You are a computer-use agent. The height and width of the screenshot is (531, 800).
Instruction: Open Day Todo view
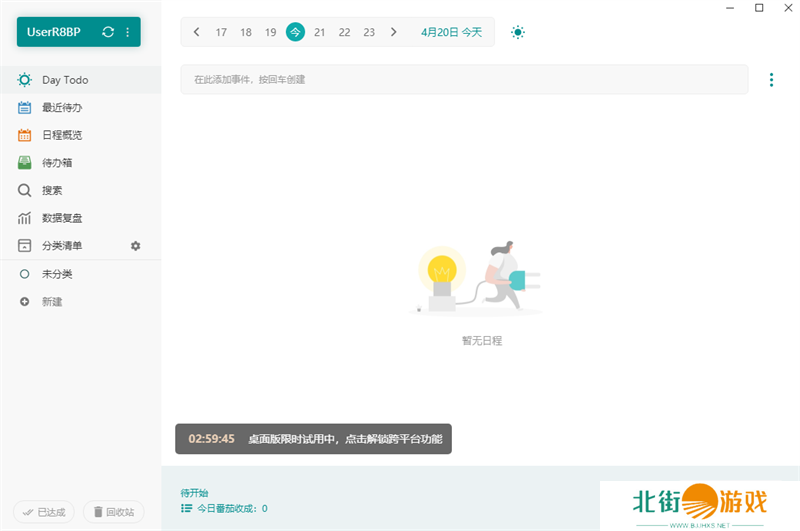64,80
